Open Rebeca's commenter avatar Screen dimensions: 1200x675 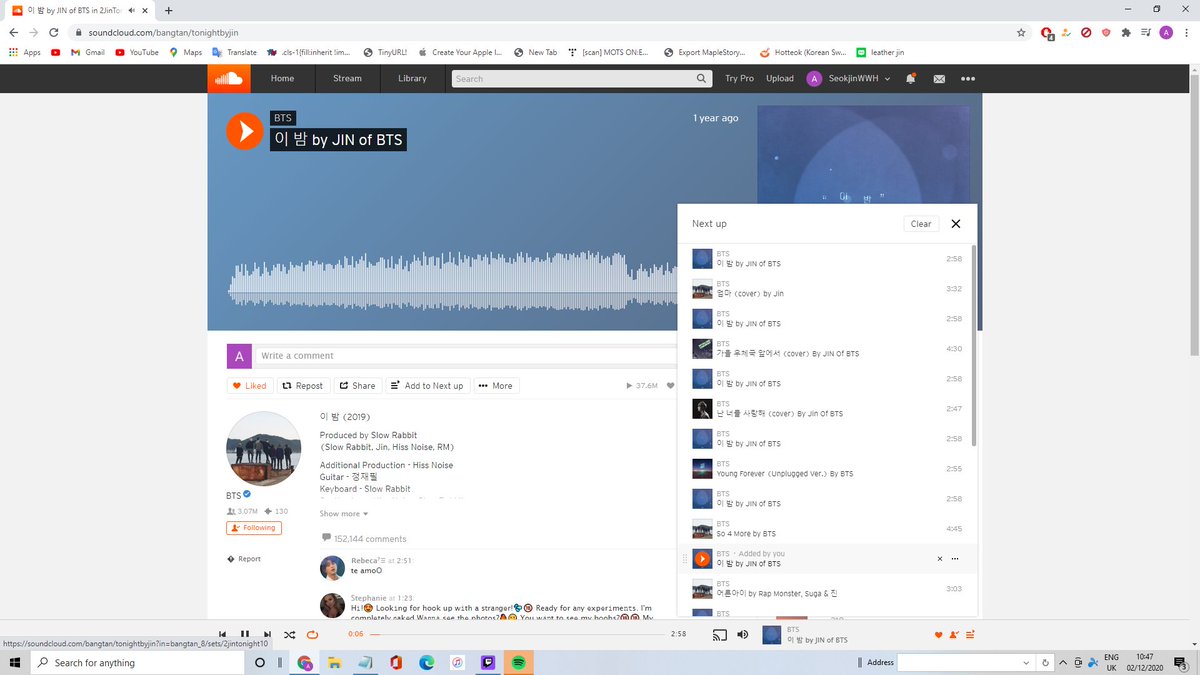332,567
